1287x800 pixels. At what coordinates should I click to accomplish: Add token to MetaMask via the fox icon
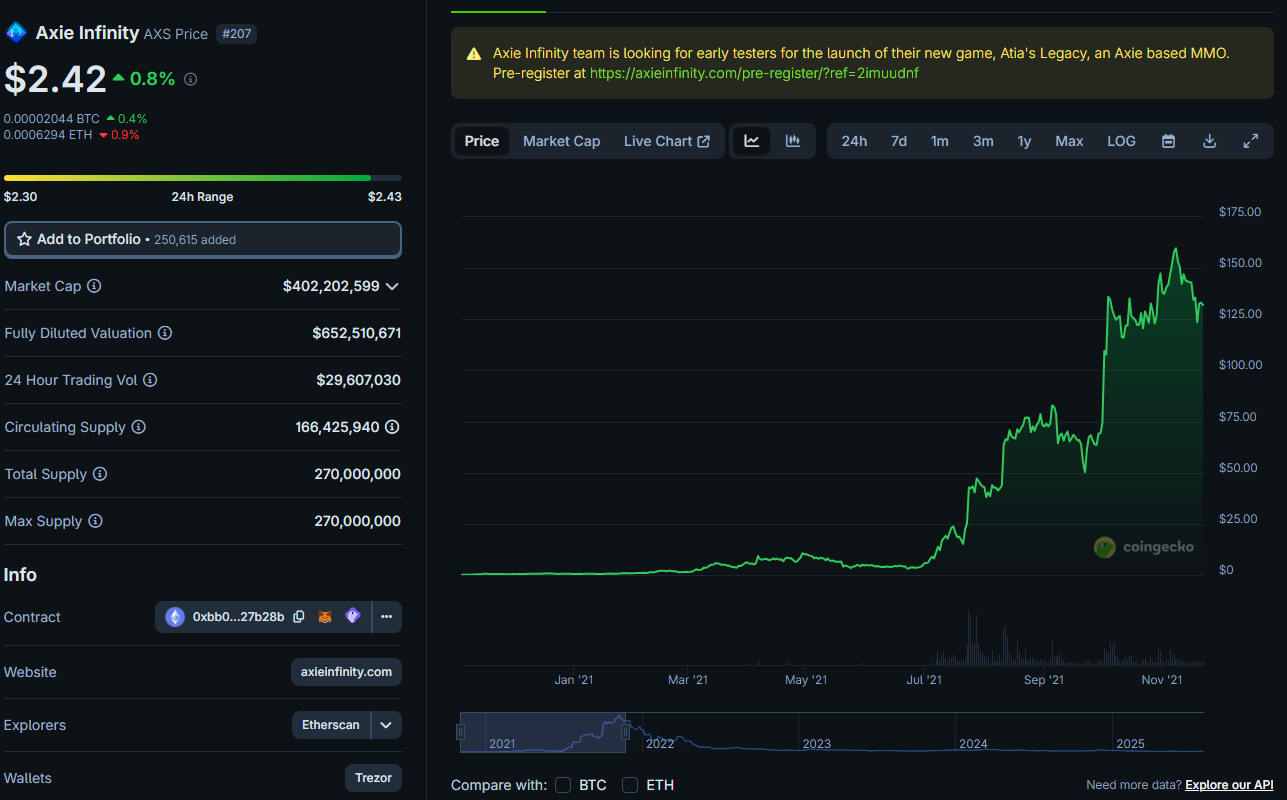coord(325,617)
